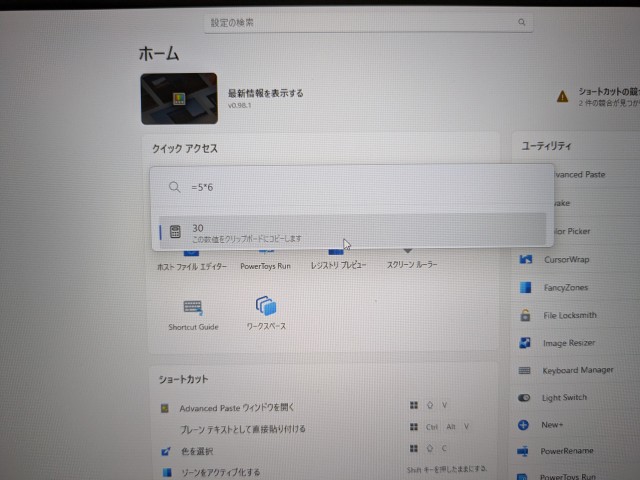
Task: Open Shortcut Guide from quick access
Action: [x=193, y=310]
